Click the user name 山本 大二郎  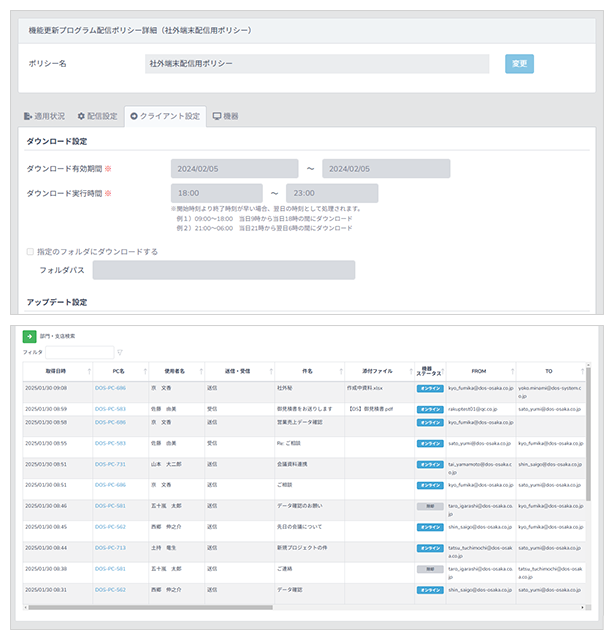pyautogui.click(x=166, y=464)
